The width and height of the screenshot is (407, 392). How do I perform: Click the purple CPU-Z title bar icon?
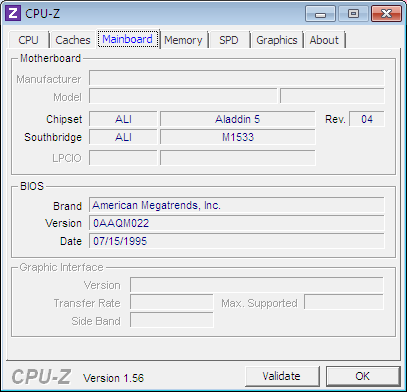(x=14, y=13)
